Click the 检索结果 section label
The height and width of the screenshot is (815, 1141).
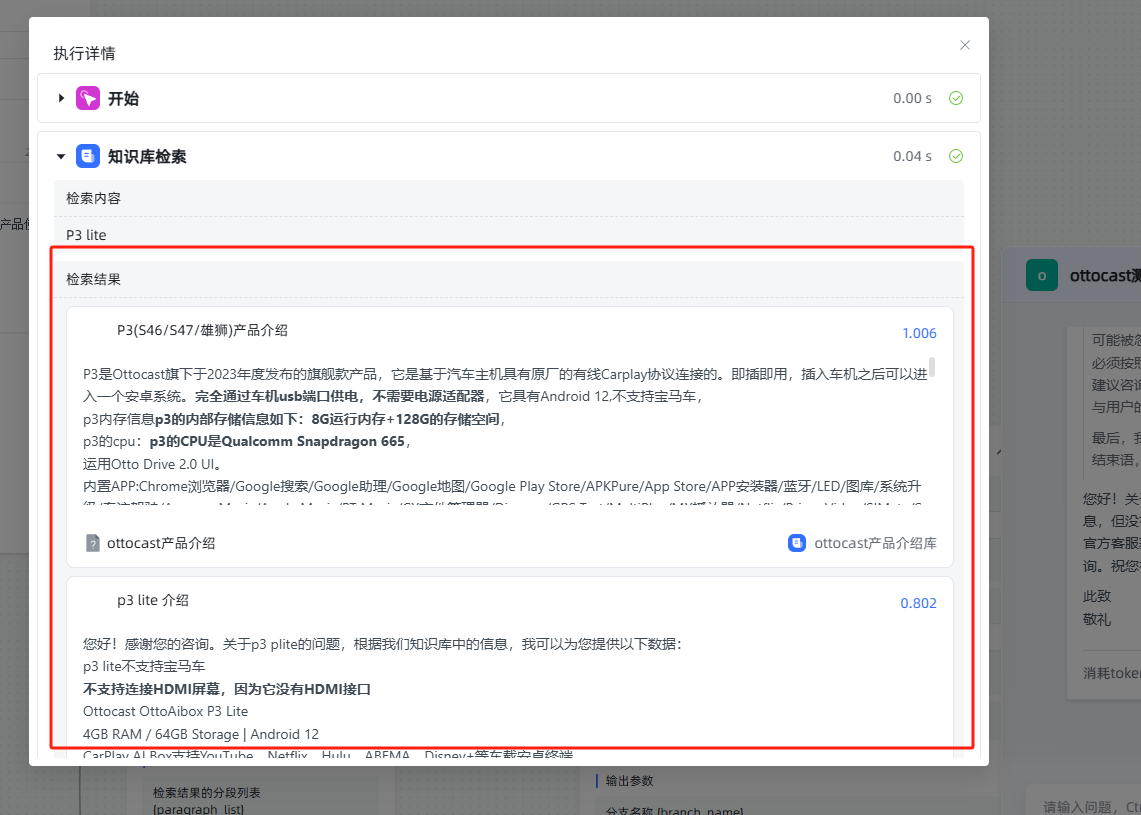click(93, 279)
